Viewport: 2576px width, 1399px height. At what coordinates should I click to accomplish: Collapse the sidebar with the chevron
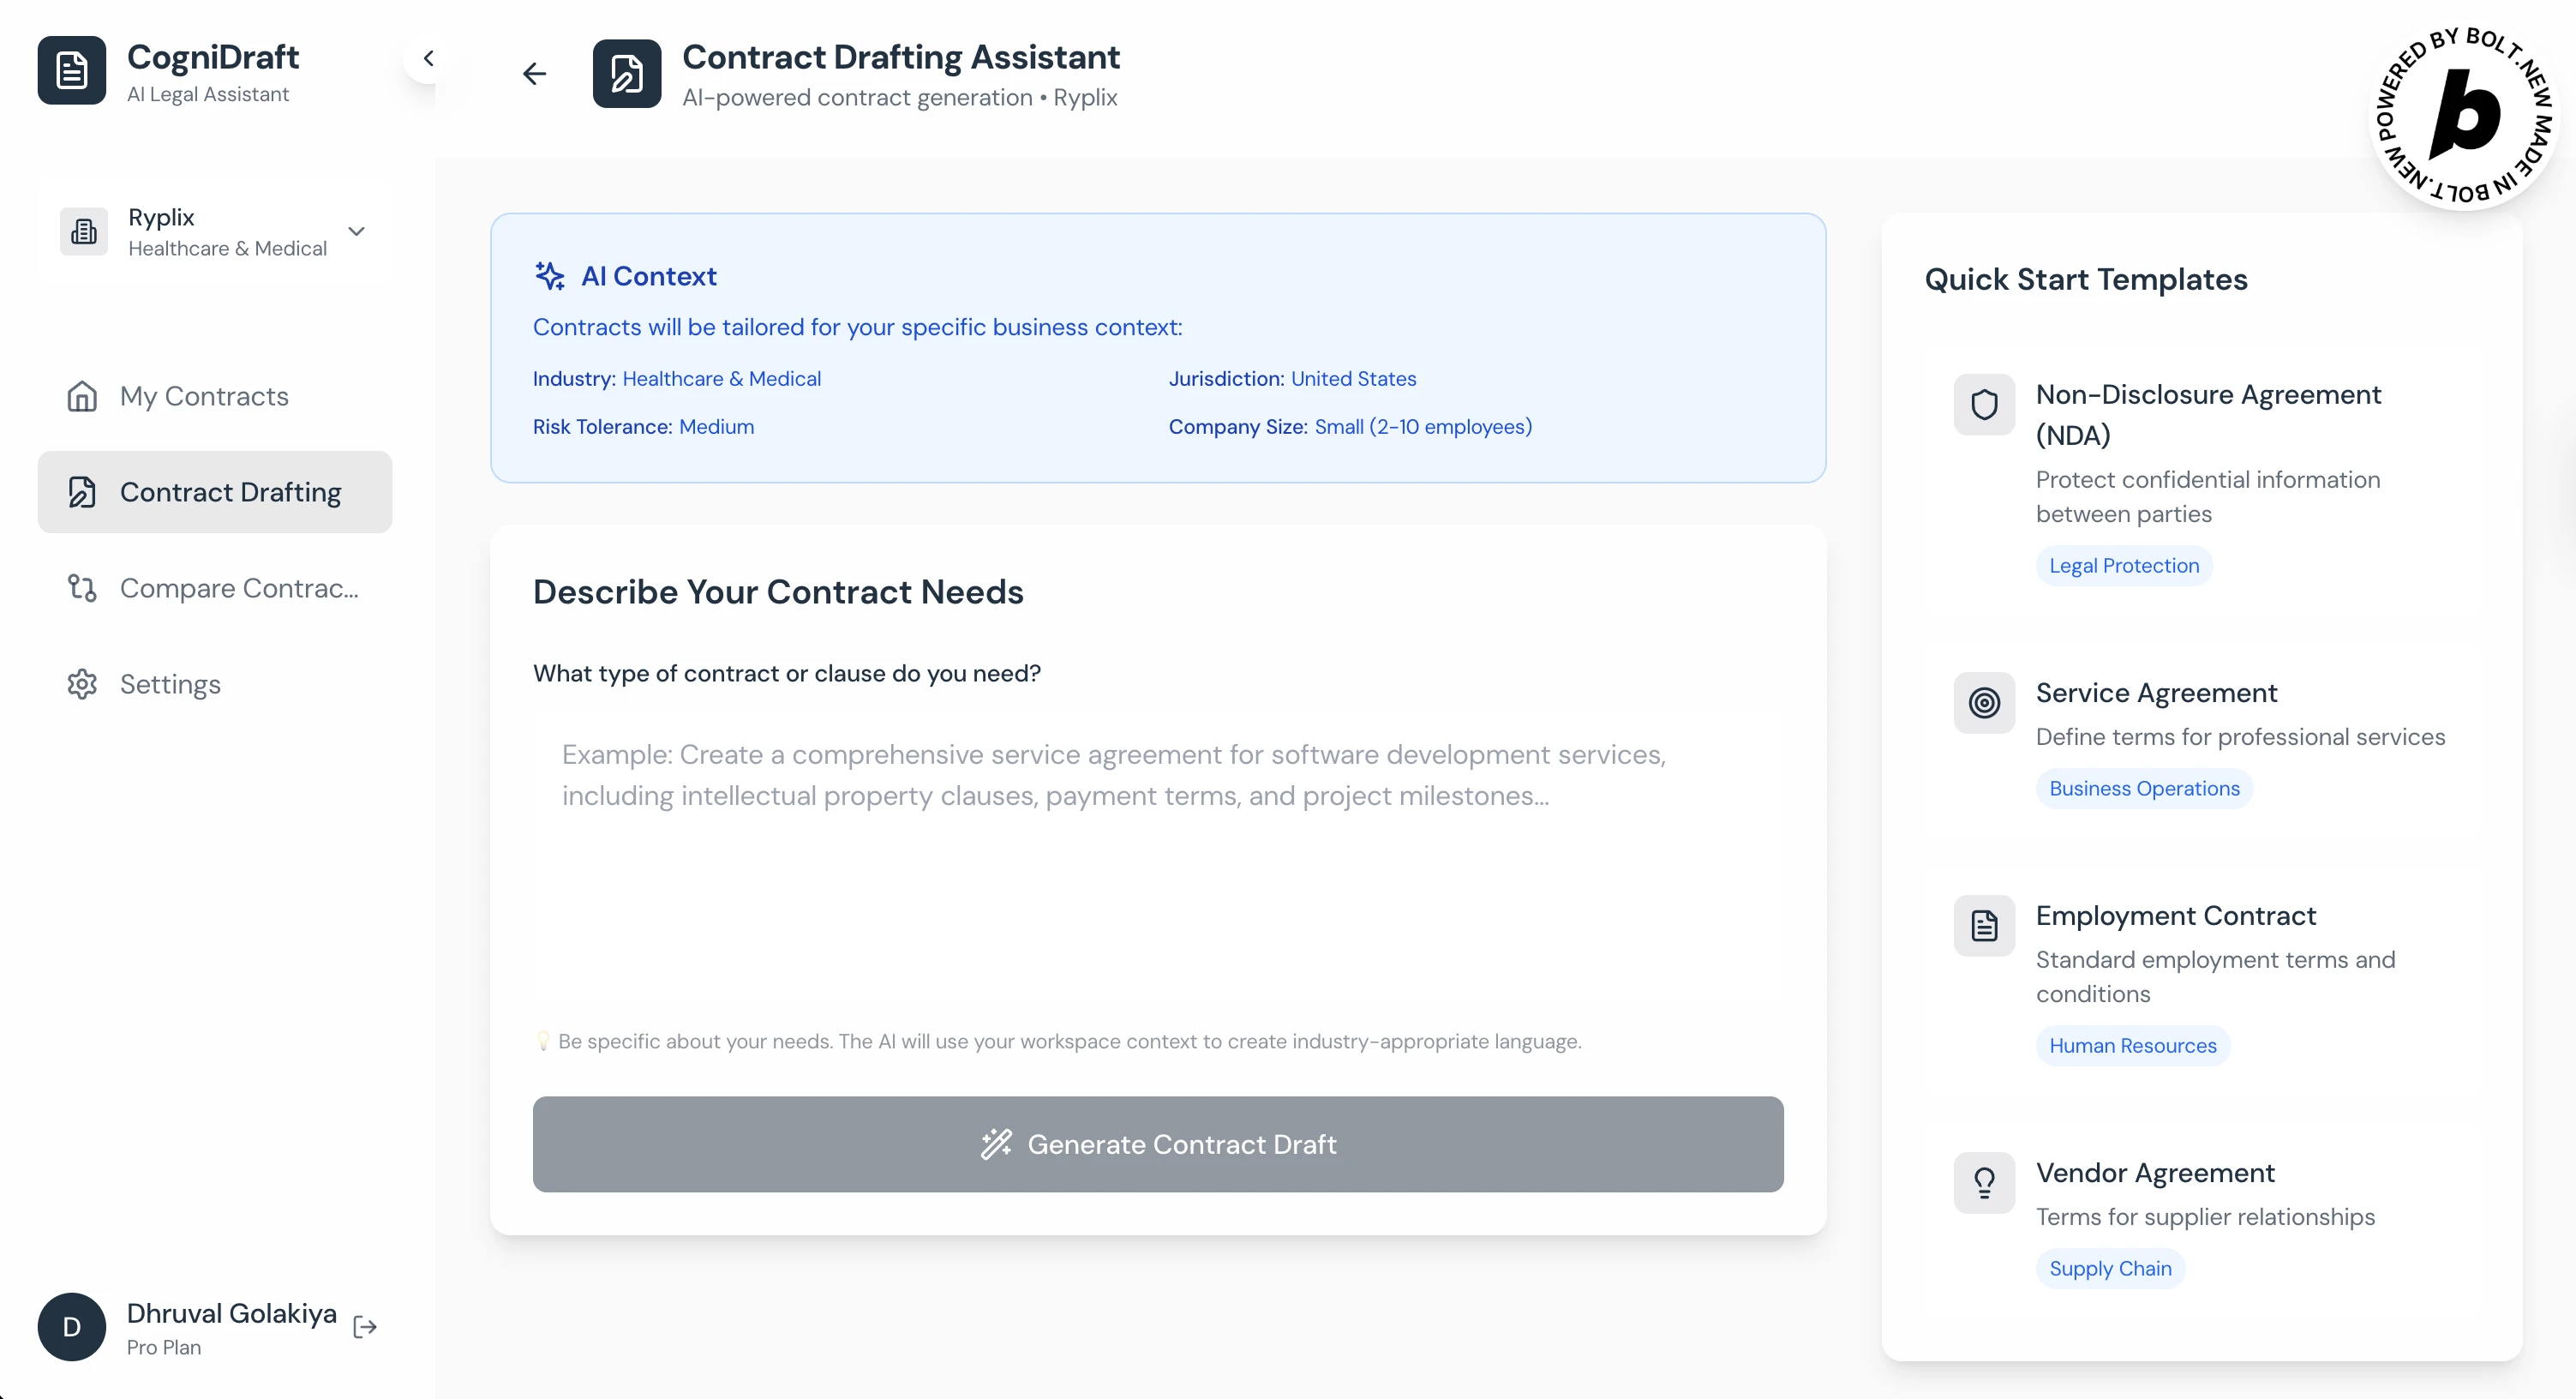[x=428, y=58]
